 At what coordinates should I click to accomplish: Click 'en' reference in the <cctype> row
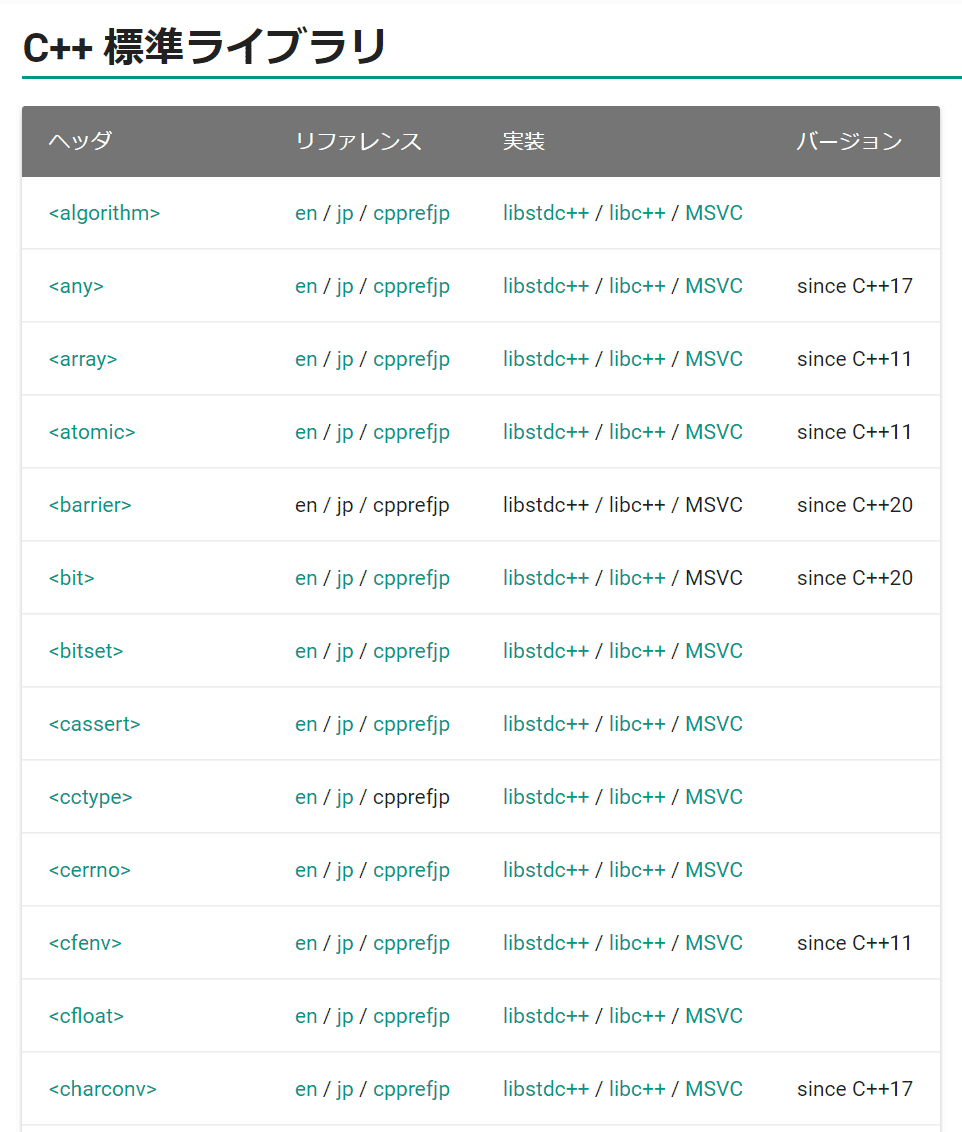point(306,796)
